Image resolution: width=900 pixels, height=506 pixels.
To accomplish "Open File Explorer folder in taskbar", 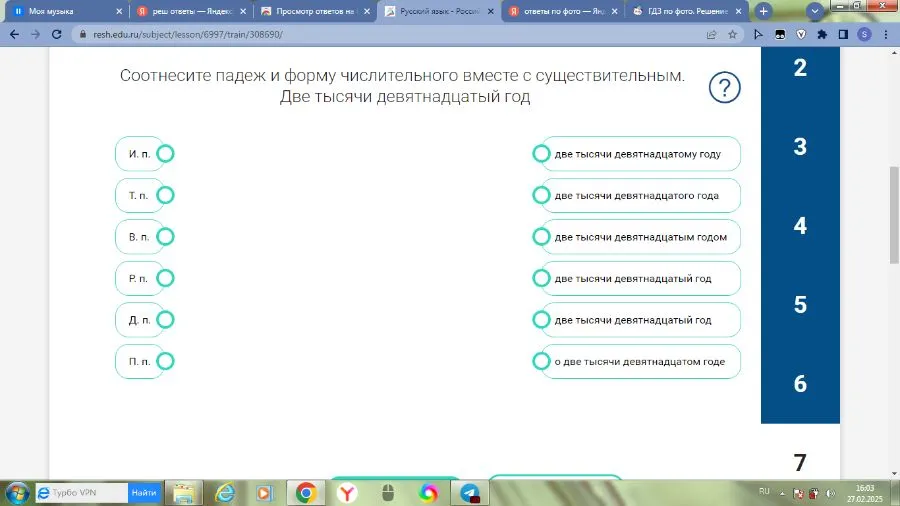I will click(x=184, y=493).
